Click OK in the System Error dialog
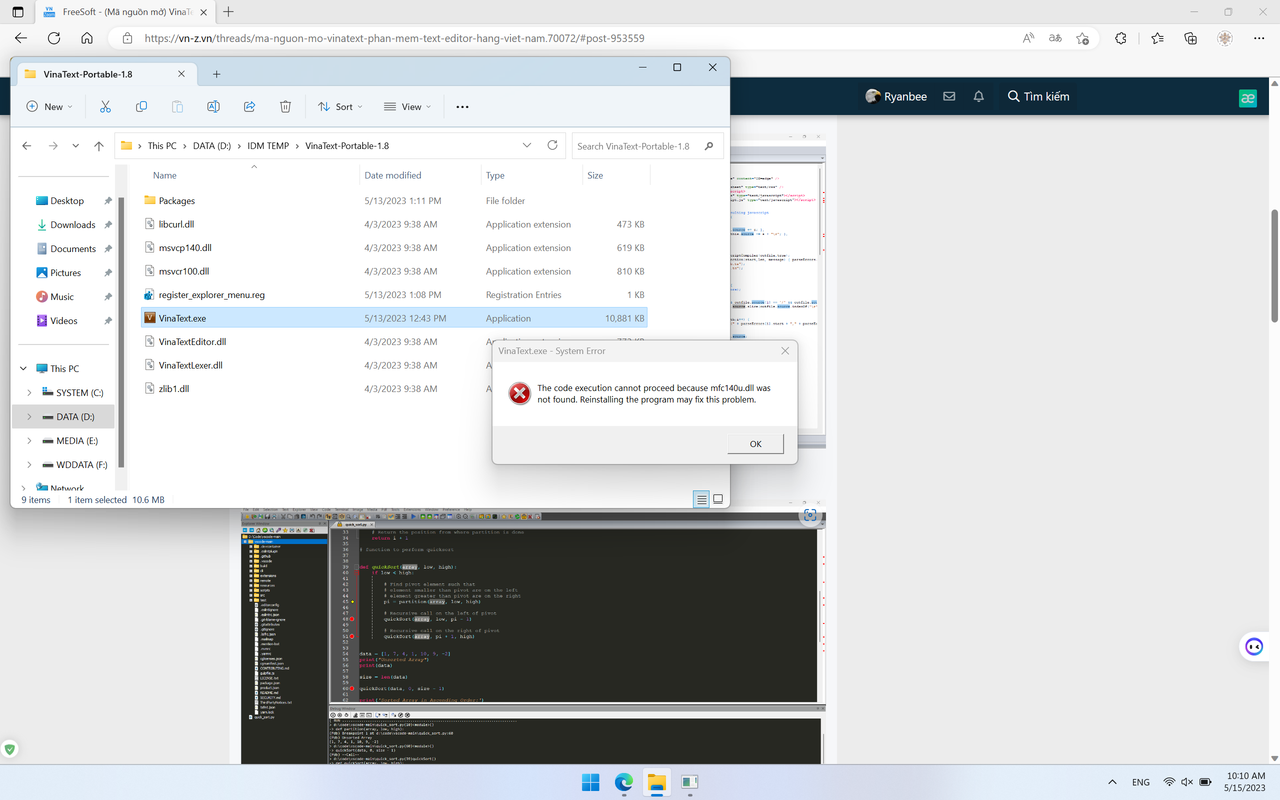The image size is (1280, 800). click(755, 443)
